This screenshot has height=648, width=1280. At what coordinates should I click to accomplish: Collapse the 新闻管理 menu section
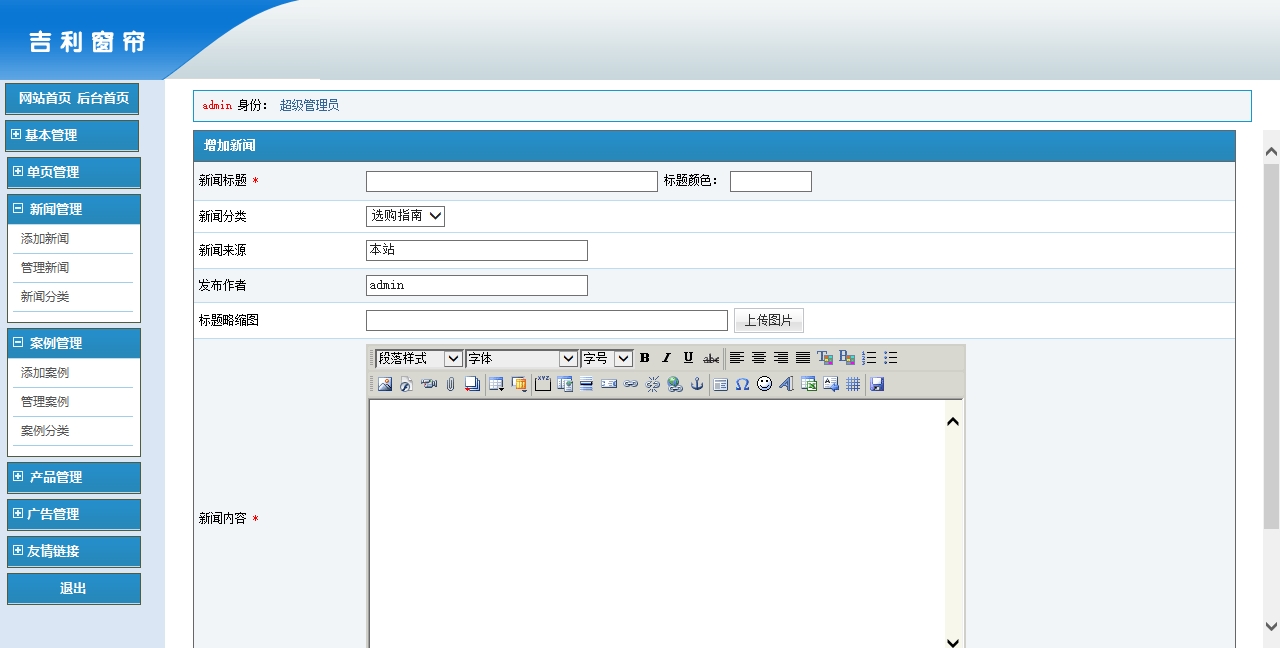(x=74, y=209)
